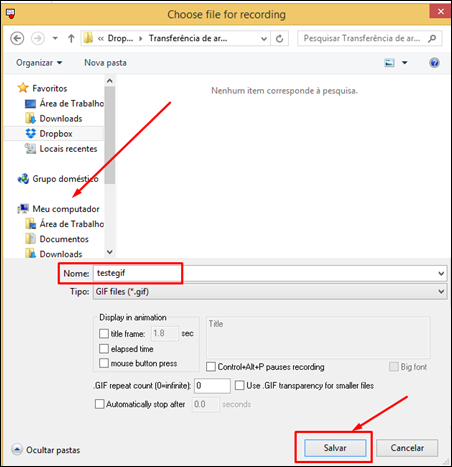Open the Organizar menu
452x467 pixels.
[x=39, y=63]
